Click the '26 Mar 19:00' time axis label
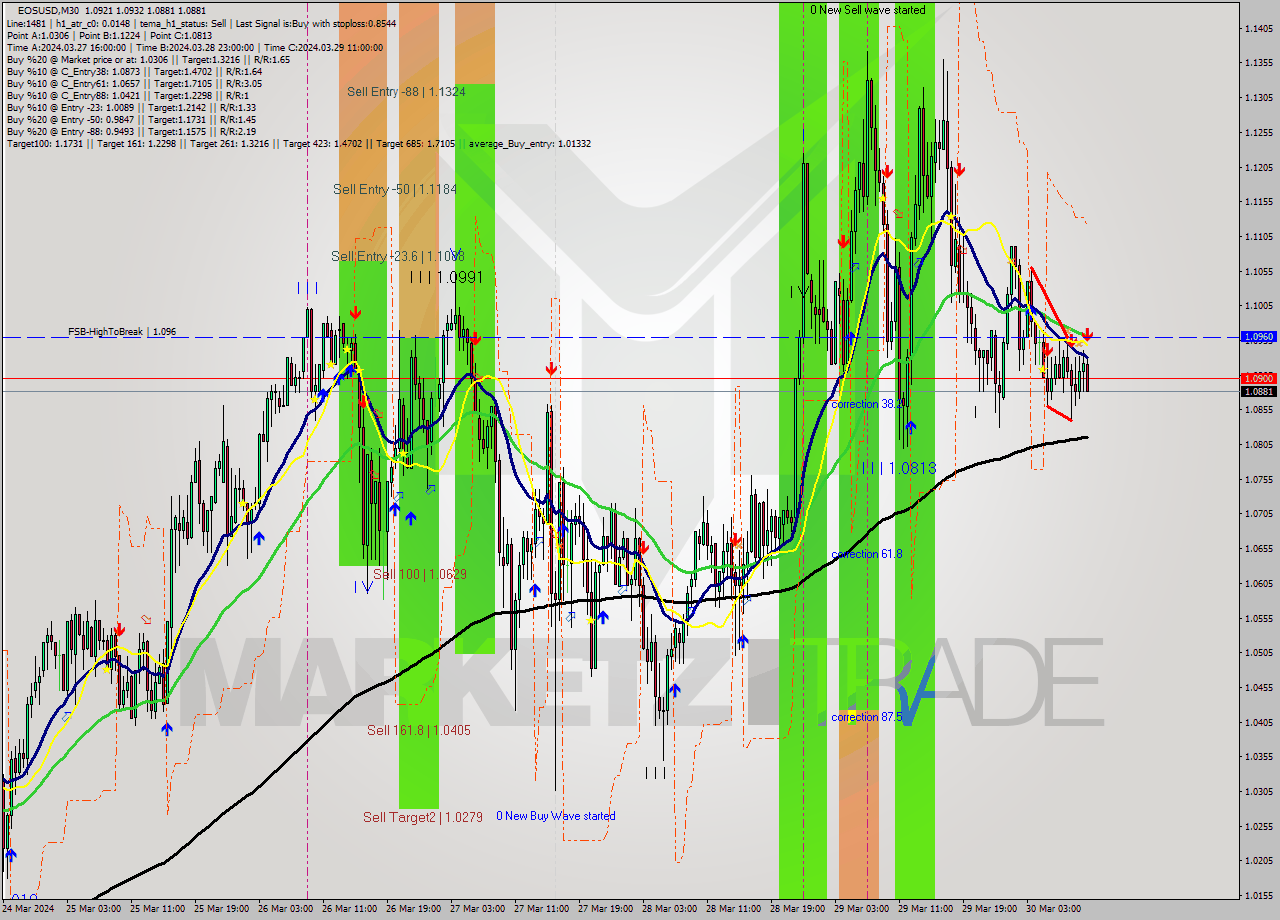Viewport: 1280px width, 920px height. (414, 908)
